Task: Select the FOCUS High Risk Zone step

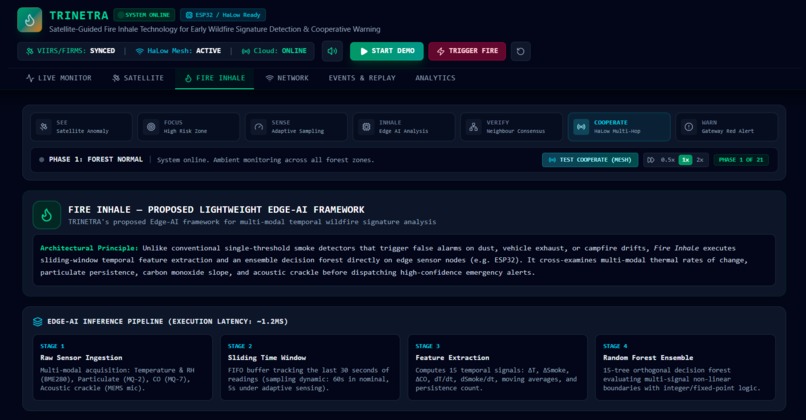Action: pos(189,126)
